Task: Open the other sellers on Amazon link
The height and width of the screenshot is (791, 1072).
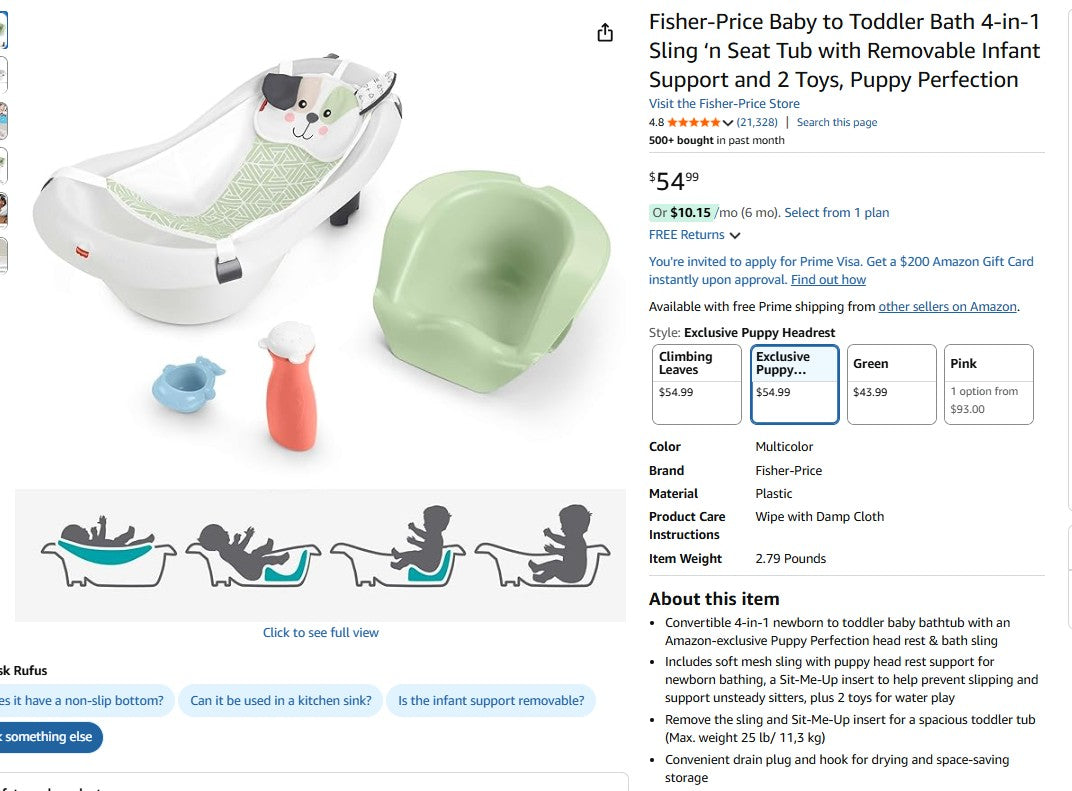Action: click(x=947, y=307)
